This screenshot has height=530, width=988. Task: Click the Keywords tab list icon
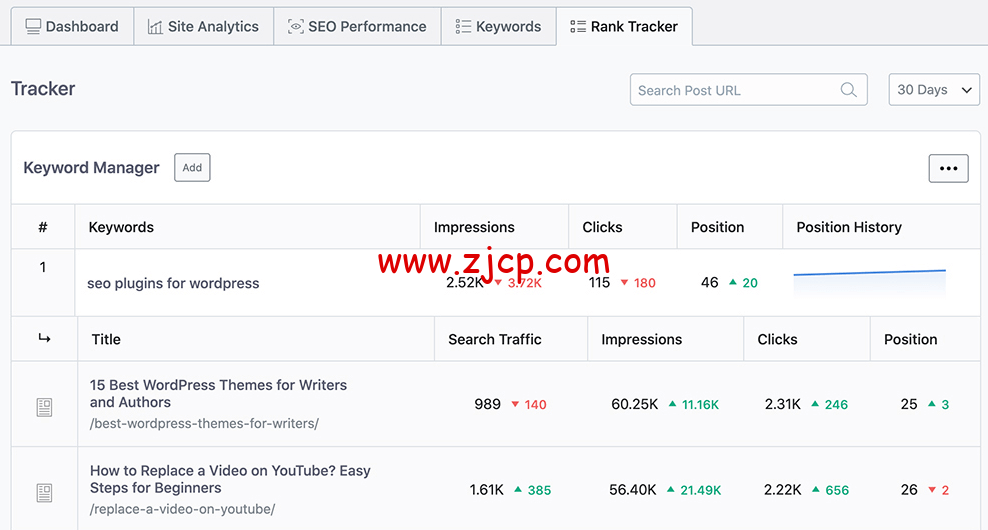coord(463,27)
